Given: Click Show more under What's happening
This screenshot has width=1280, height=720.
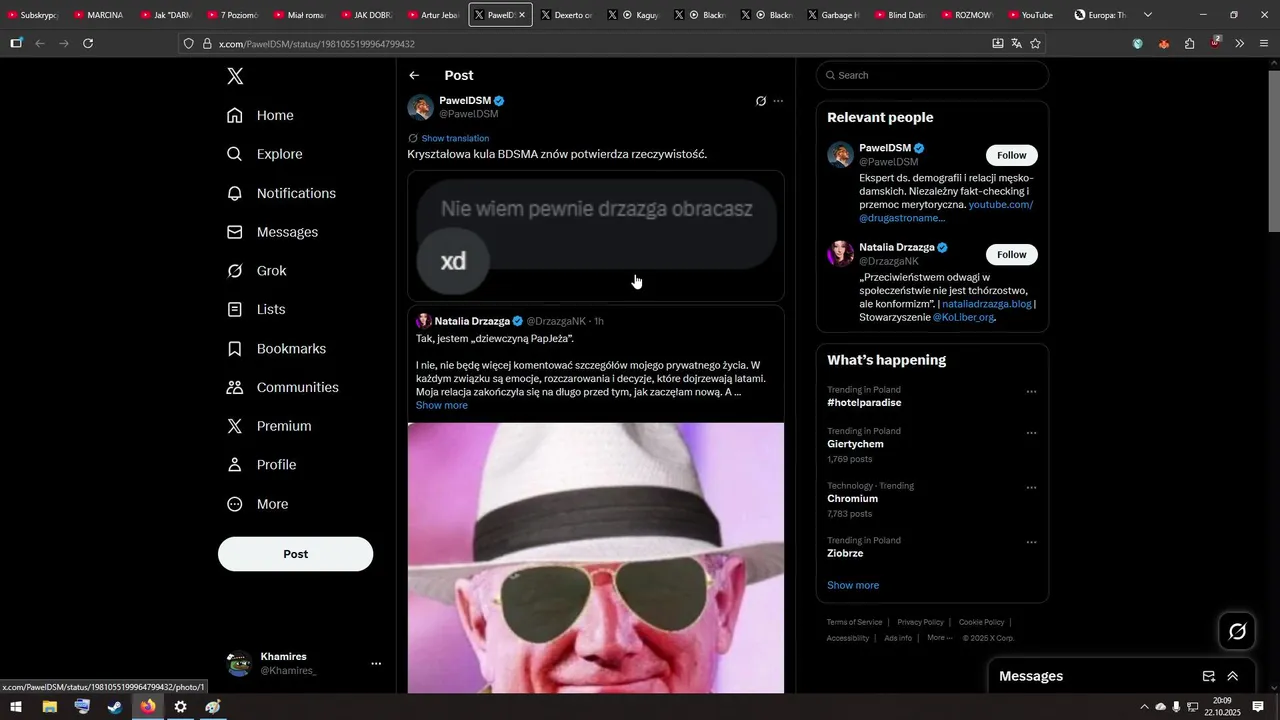Looking at the screenshot, I should click(853, 585).
